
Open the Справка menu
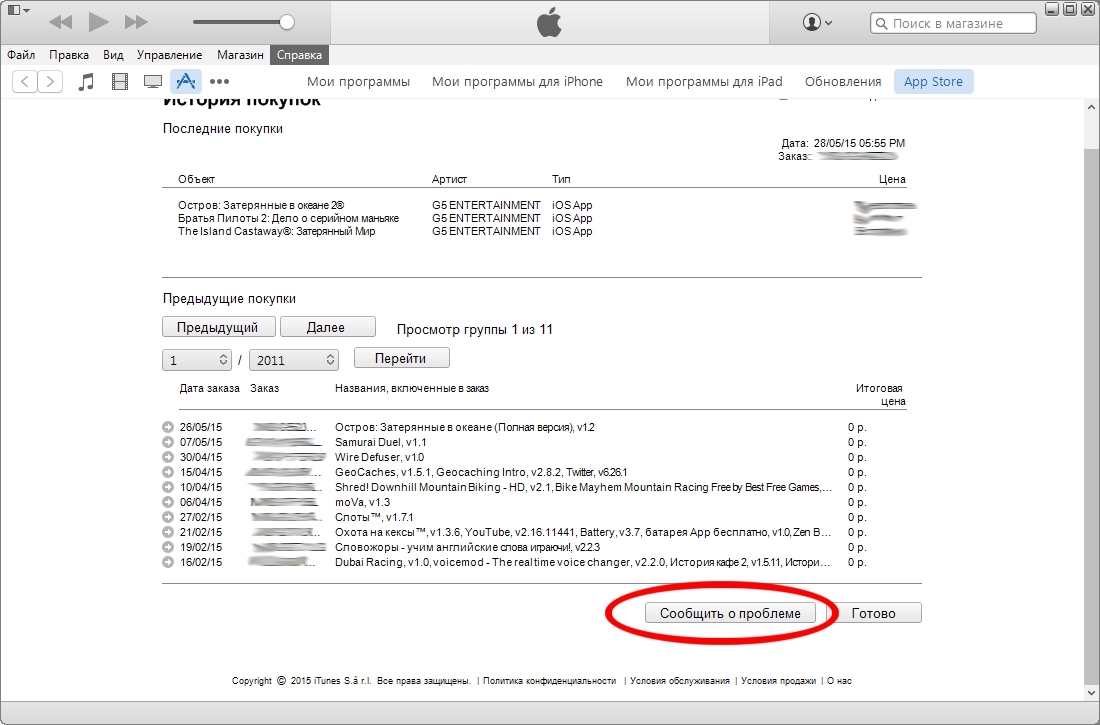click(x=299, y=55)
